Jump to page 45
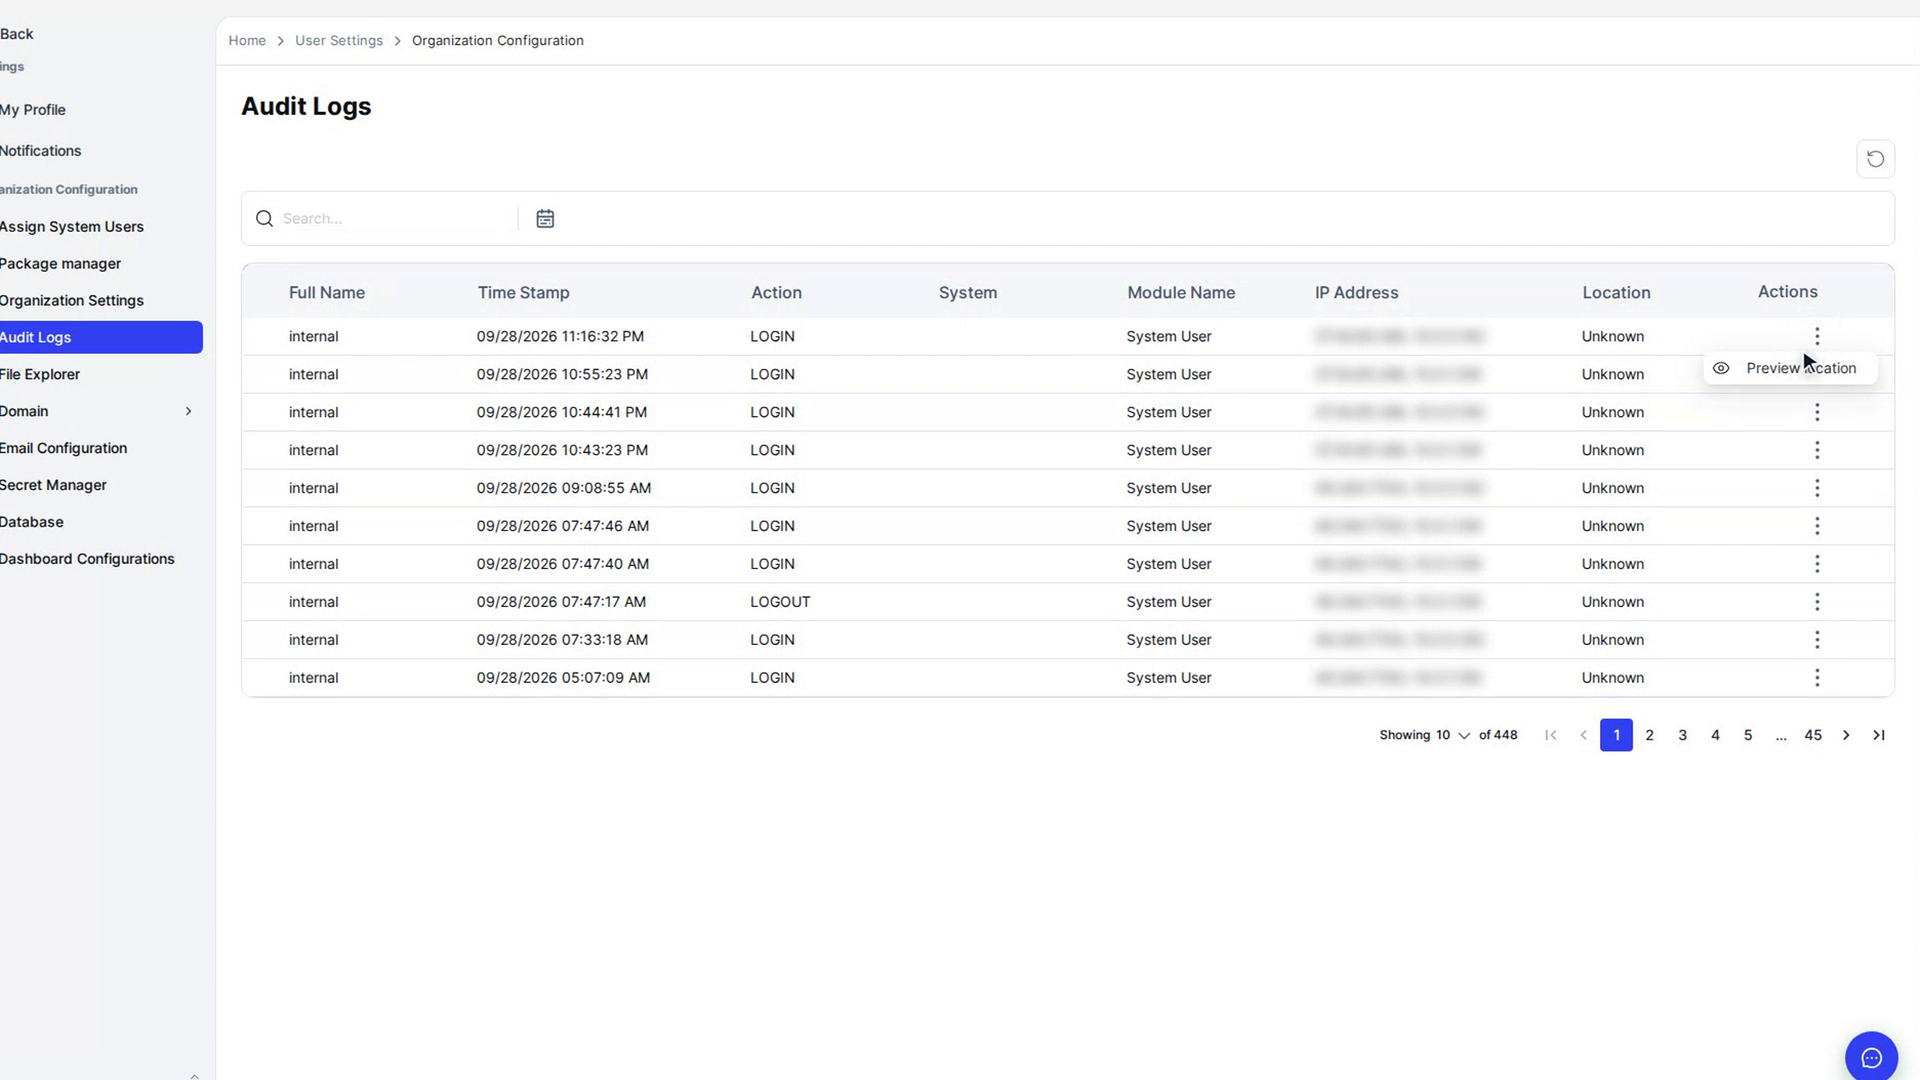1920x1080 pixels. coord(1813,735)
